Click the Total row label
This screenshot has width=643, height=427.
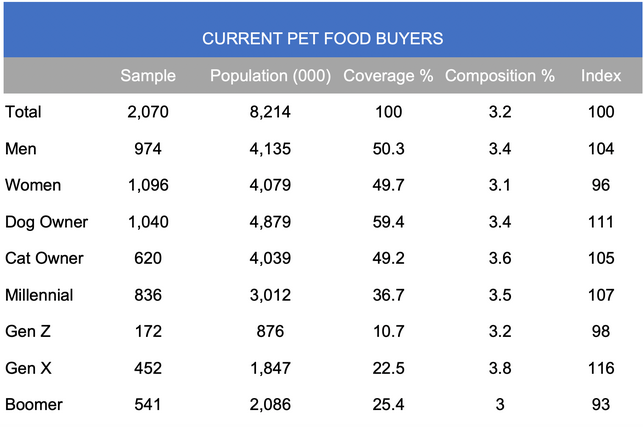coord(23,112)
